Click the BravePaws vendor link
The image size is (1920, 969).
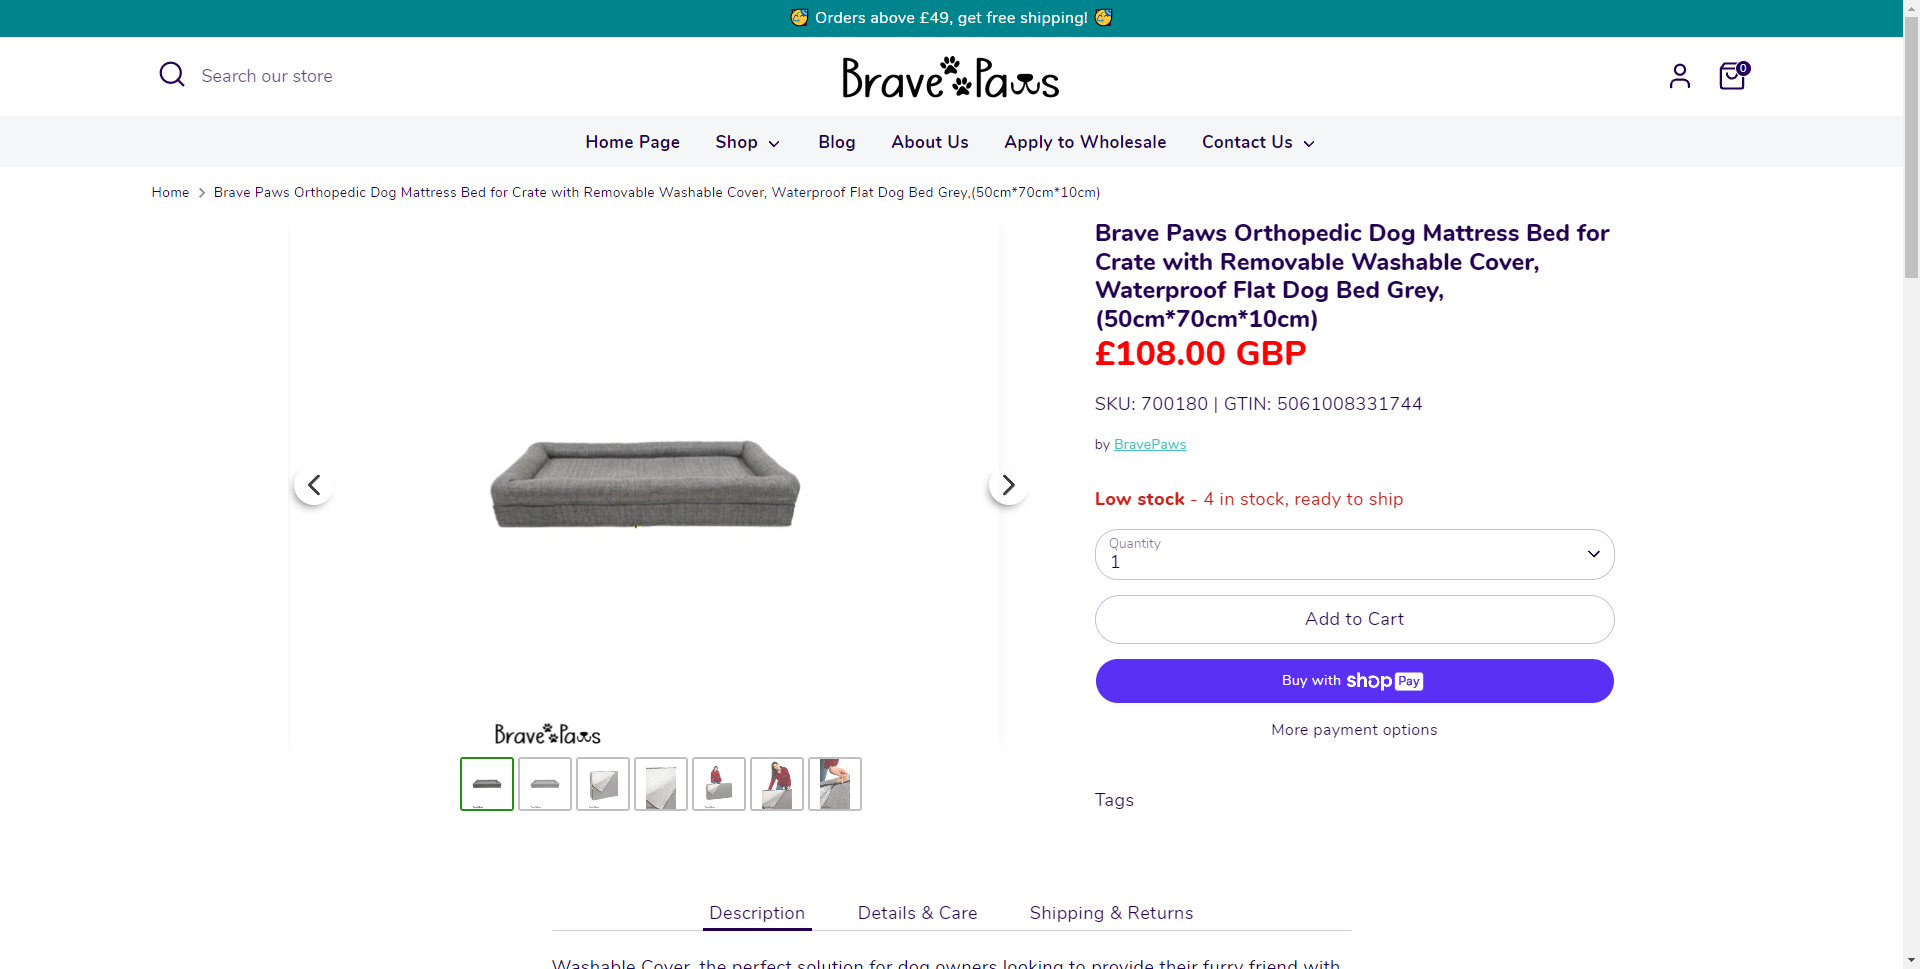1150,444
